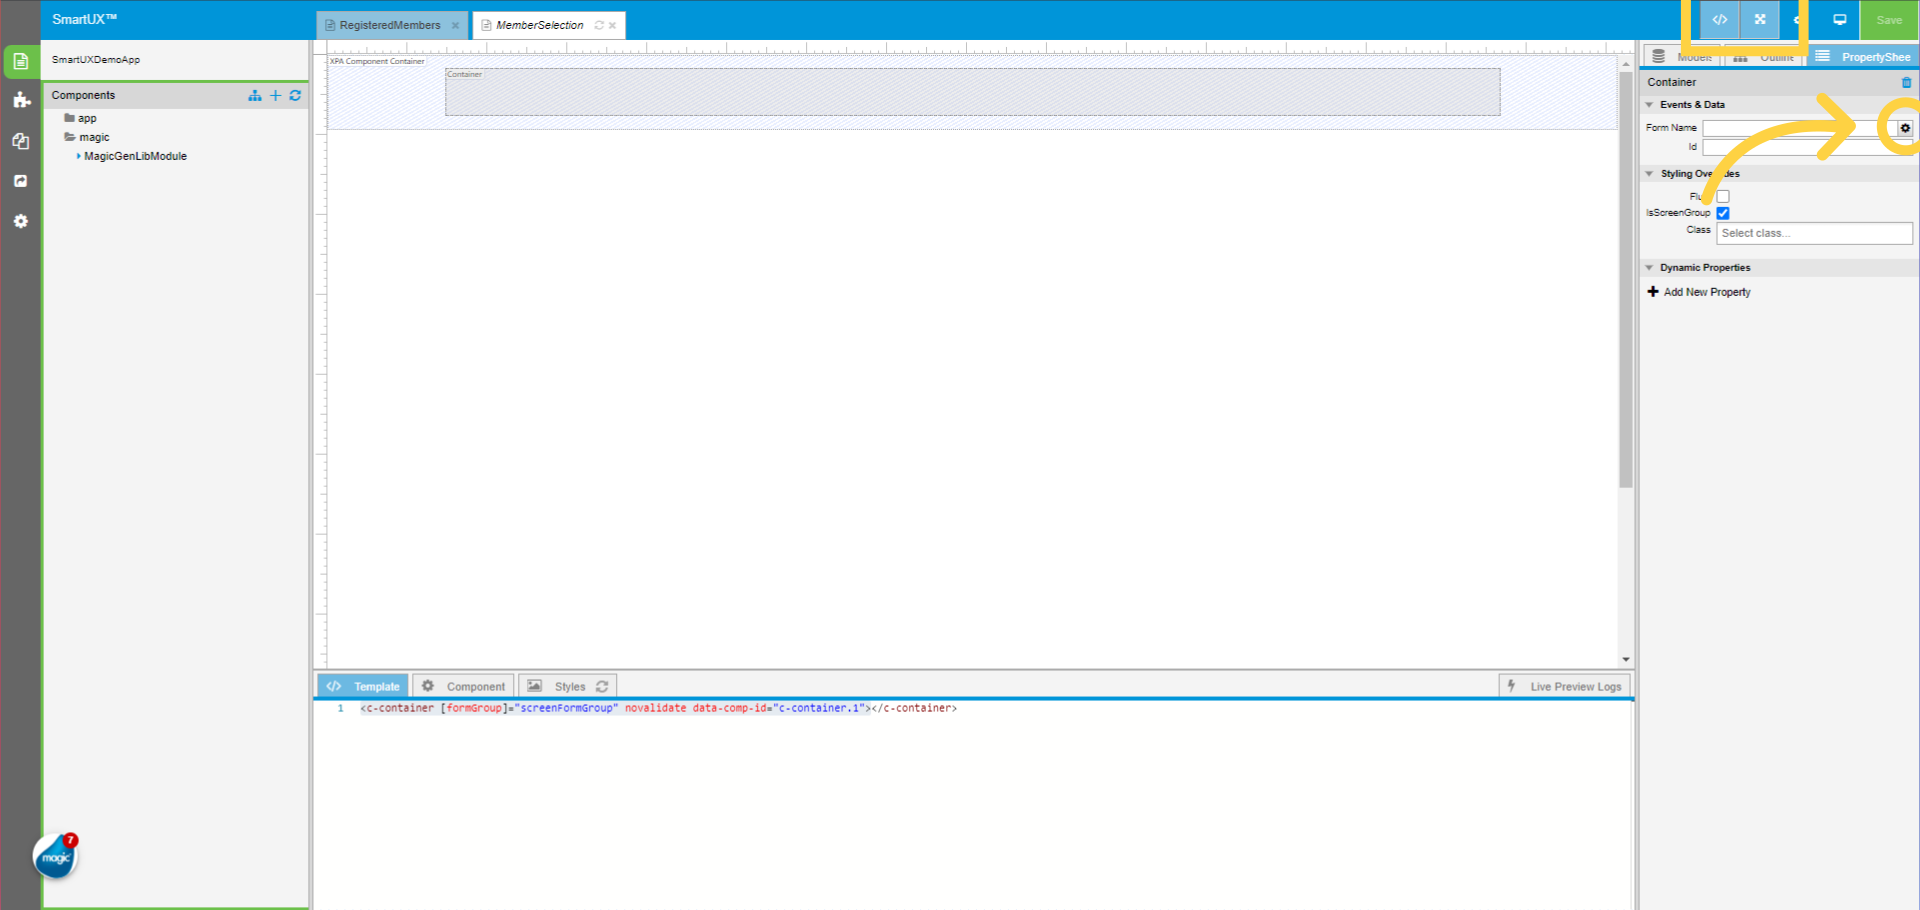Viewport: 1920px width, 910px height.
Task: Switch to the RegisteredMembers tab
Action: pos(390,25)
